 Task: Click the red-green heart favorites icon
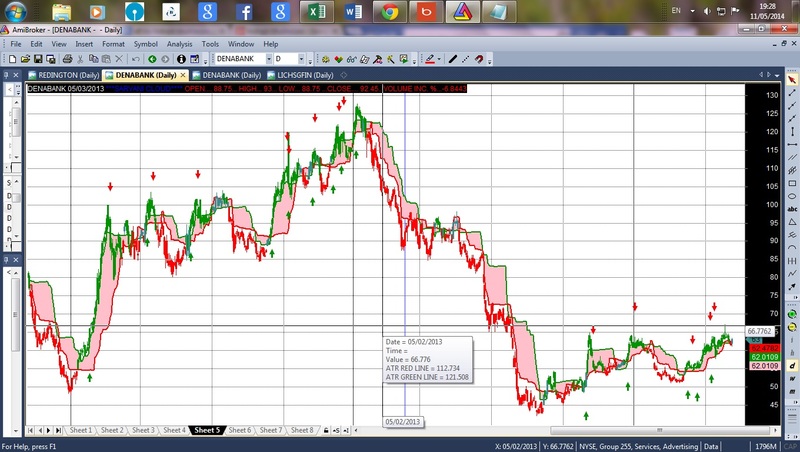tap(338, 59)
